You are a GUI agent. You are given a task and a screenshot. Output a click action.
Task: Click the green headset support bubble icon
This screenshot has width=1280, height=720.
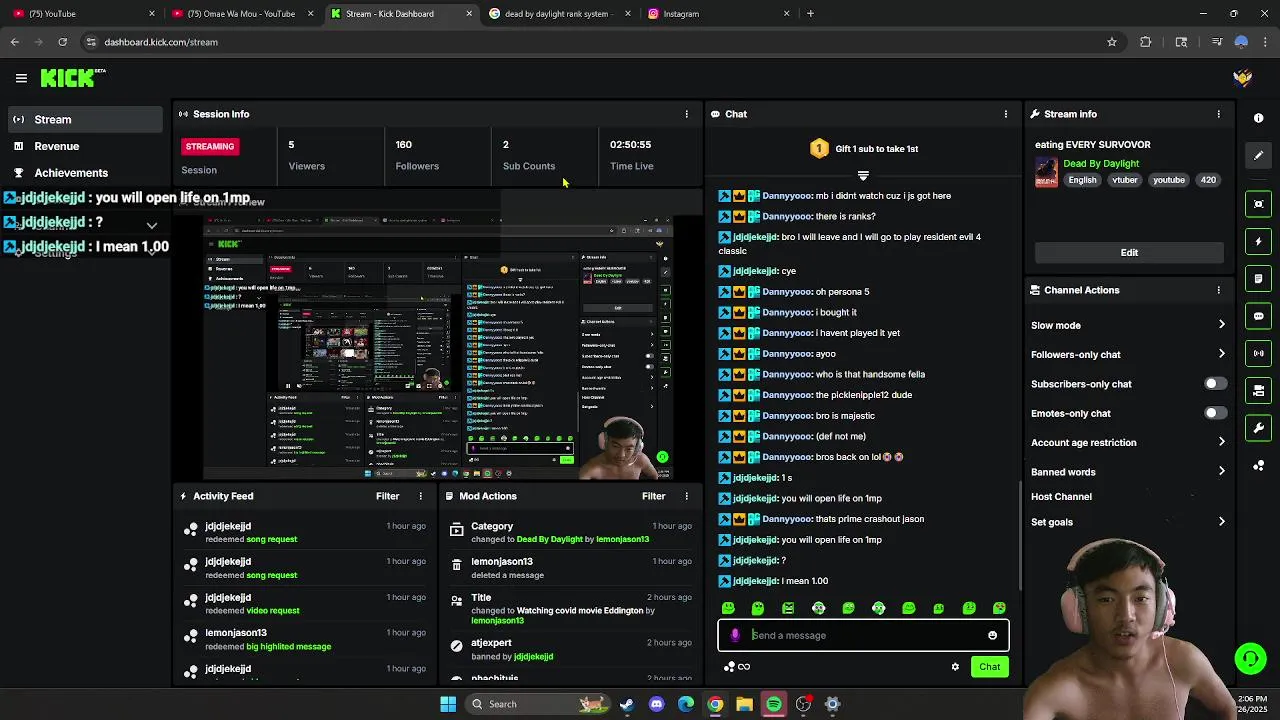point(1250,658)
